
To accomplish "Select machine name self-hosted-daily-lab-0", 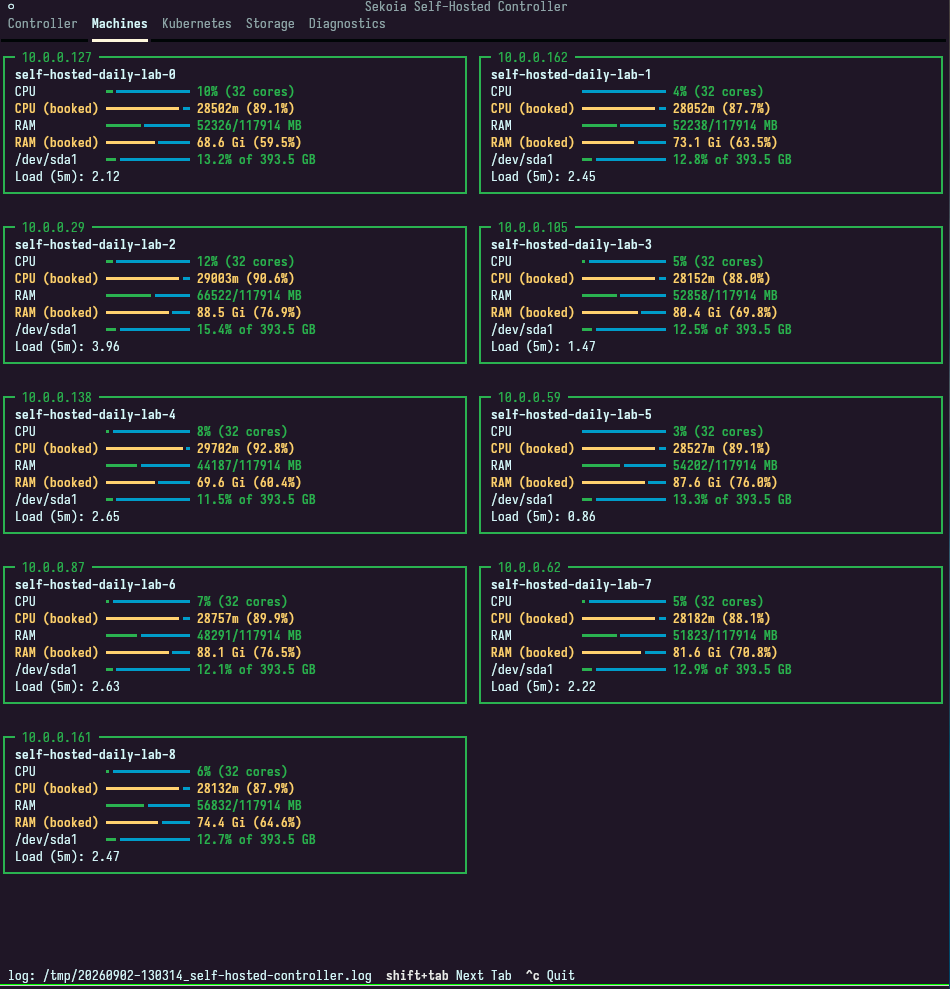I will tap(95, 74).
